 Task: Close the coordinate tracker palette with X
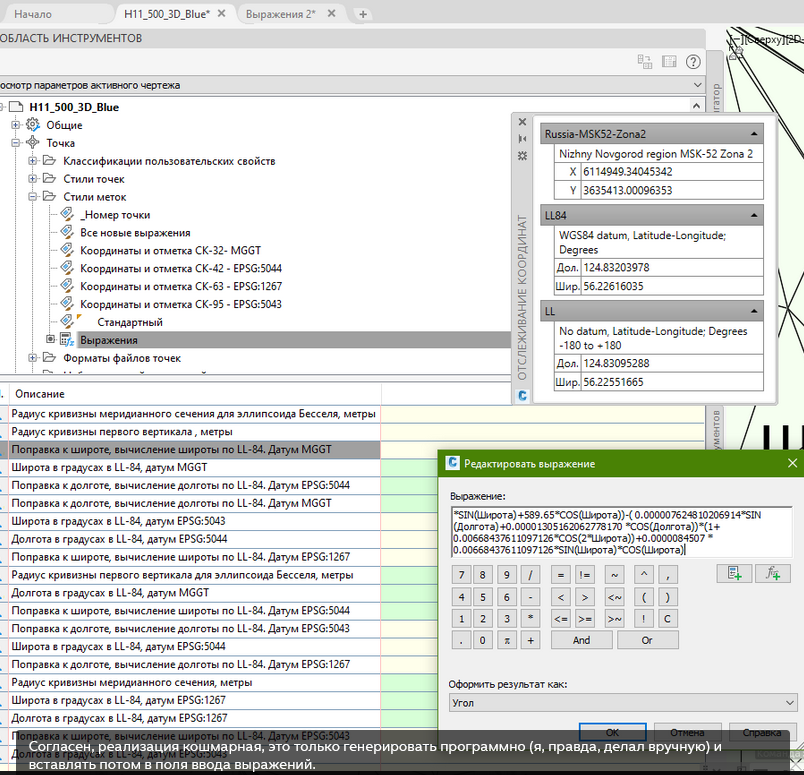coord(522,120)
